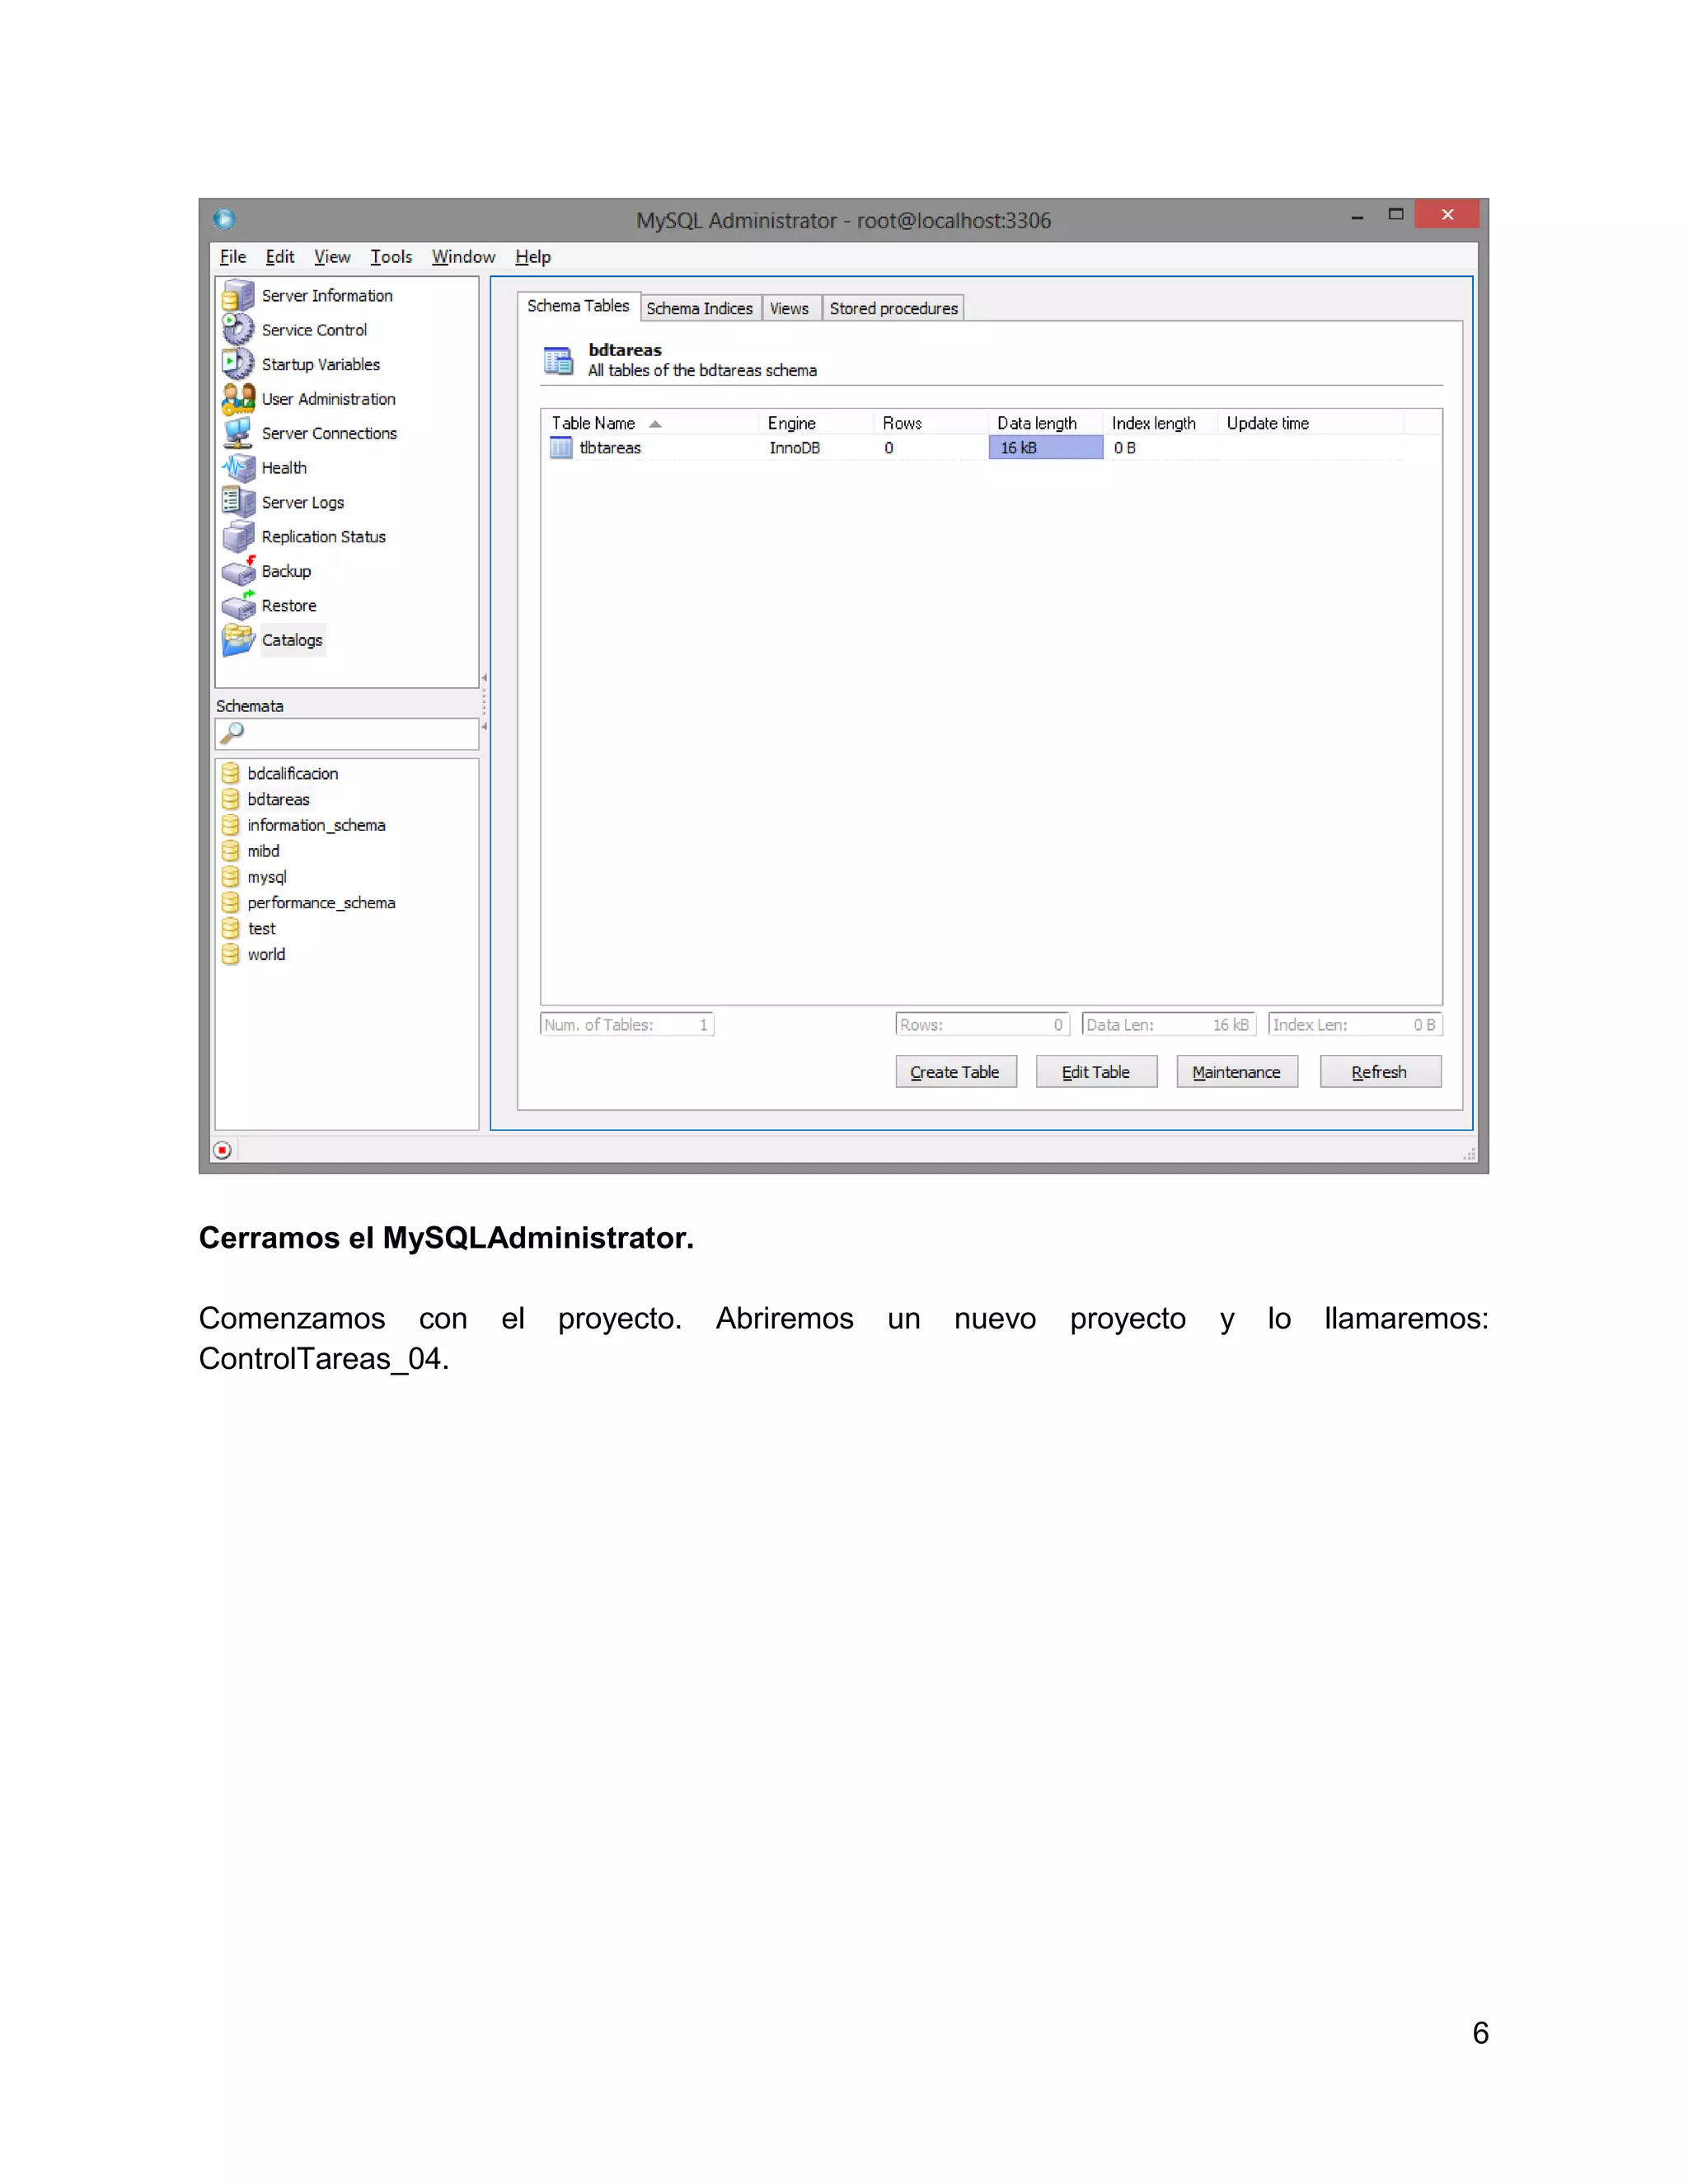Screen dimensions: 1688x2184
Task: Click the tlbtareas table icon
Action: [561, 448]
